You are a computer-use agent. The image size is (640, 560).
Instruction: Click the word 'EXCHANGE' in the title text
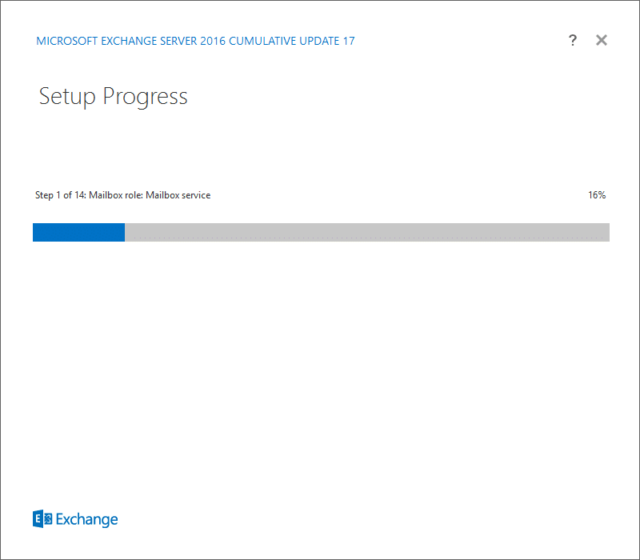pos(129,41)
